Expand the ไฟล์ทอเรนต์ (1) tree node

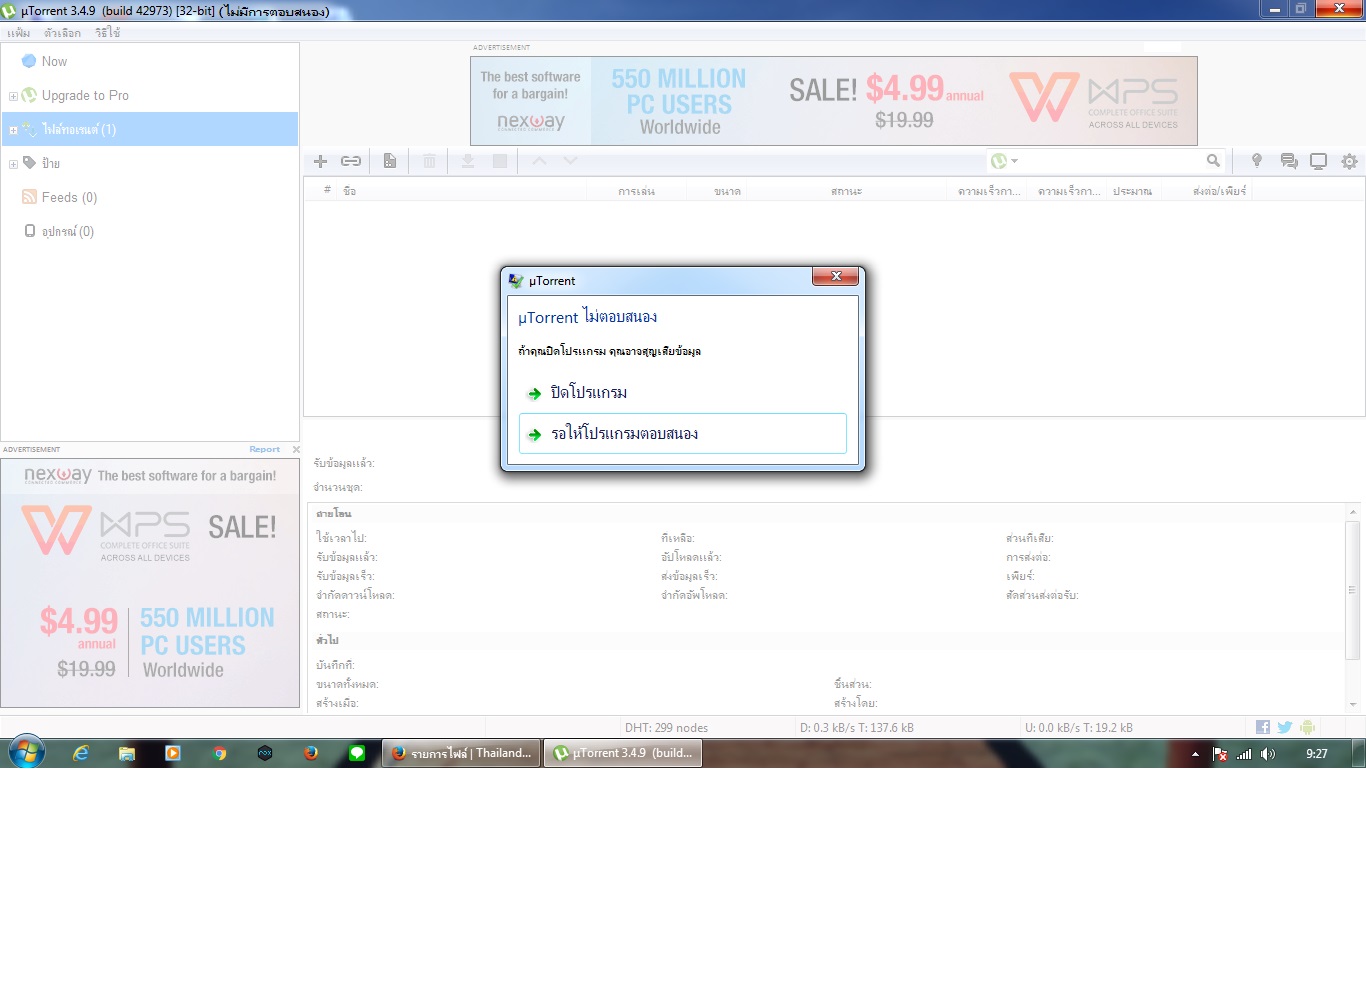point(13,130)
